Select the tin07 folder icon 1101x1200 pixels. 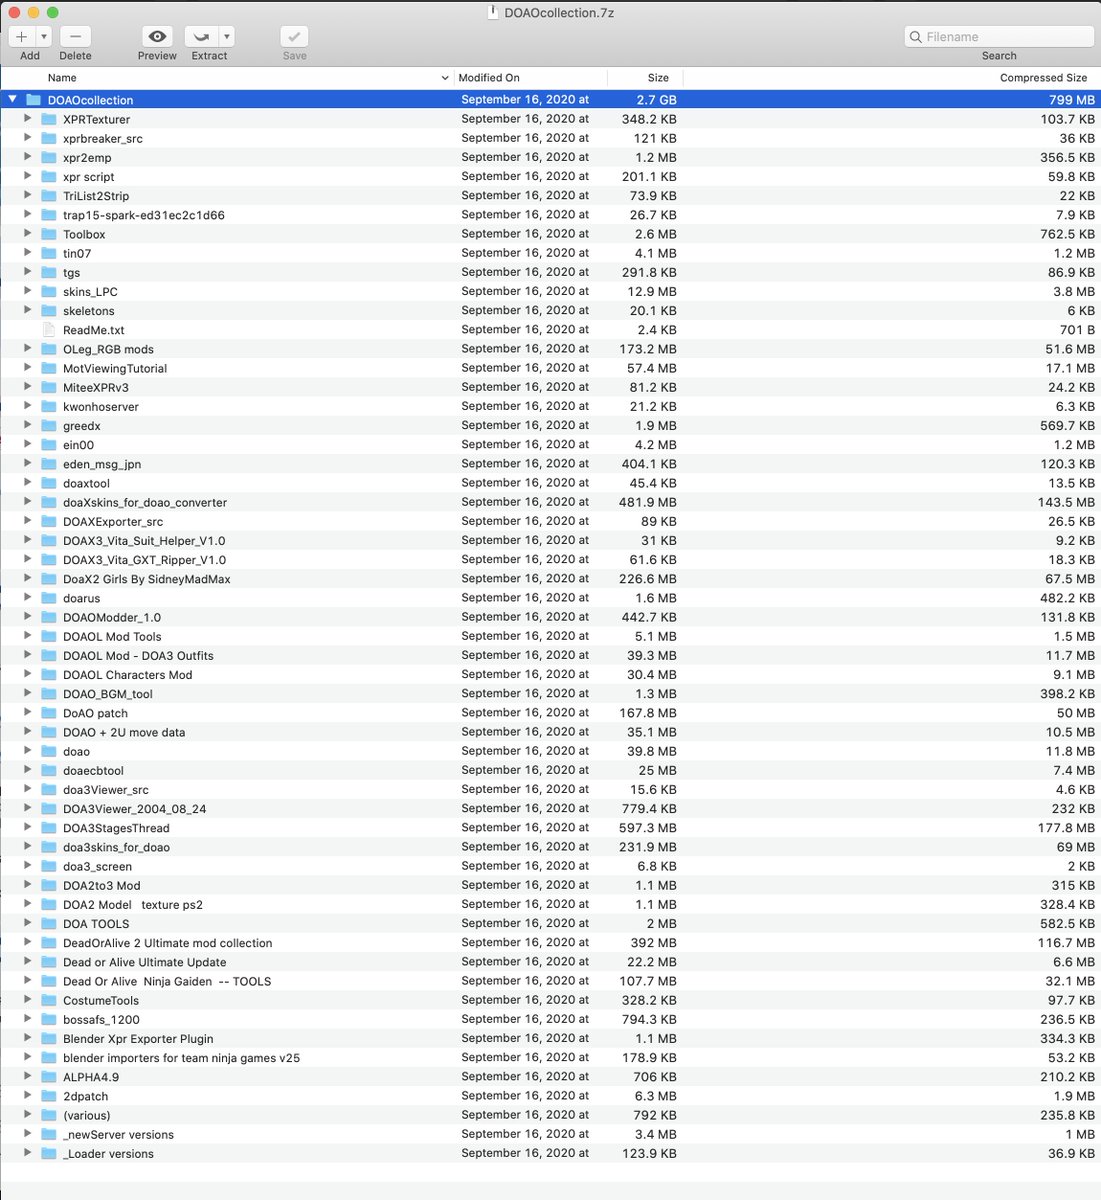click(x=49, y=253)
